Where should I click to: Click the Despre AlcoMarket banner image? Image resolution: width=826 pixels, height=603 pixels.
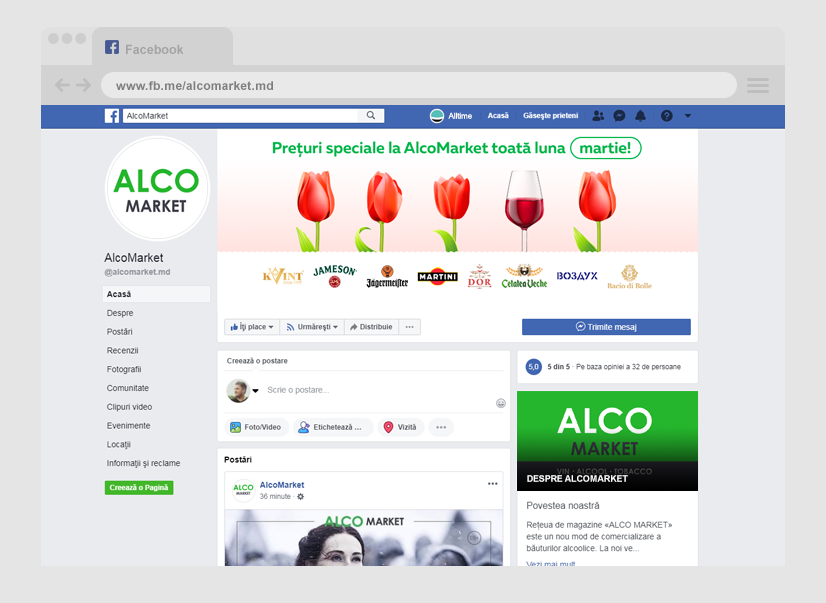pyautogui.click(x=607, y=441)
